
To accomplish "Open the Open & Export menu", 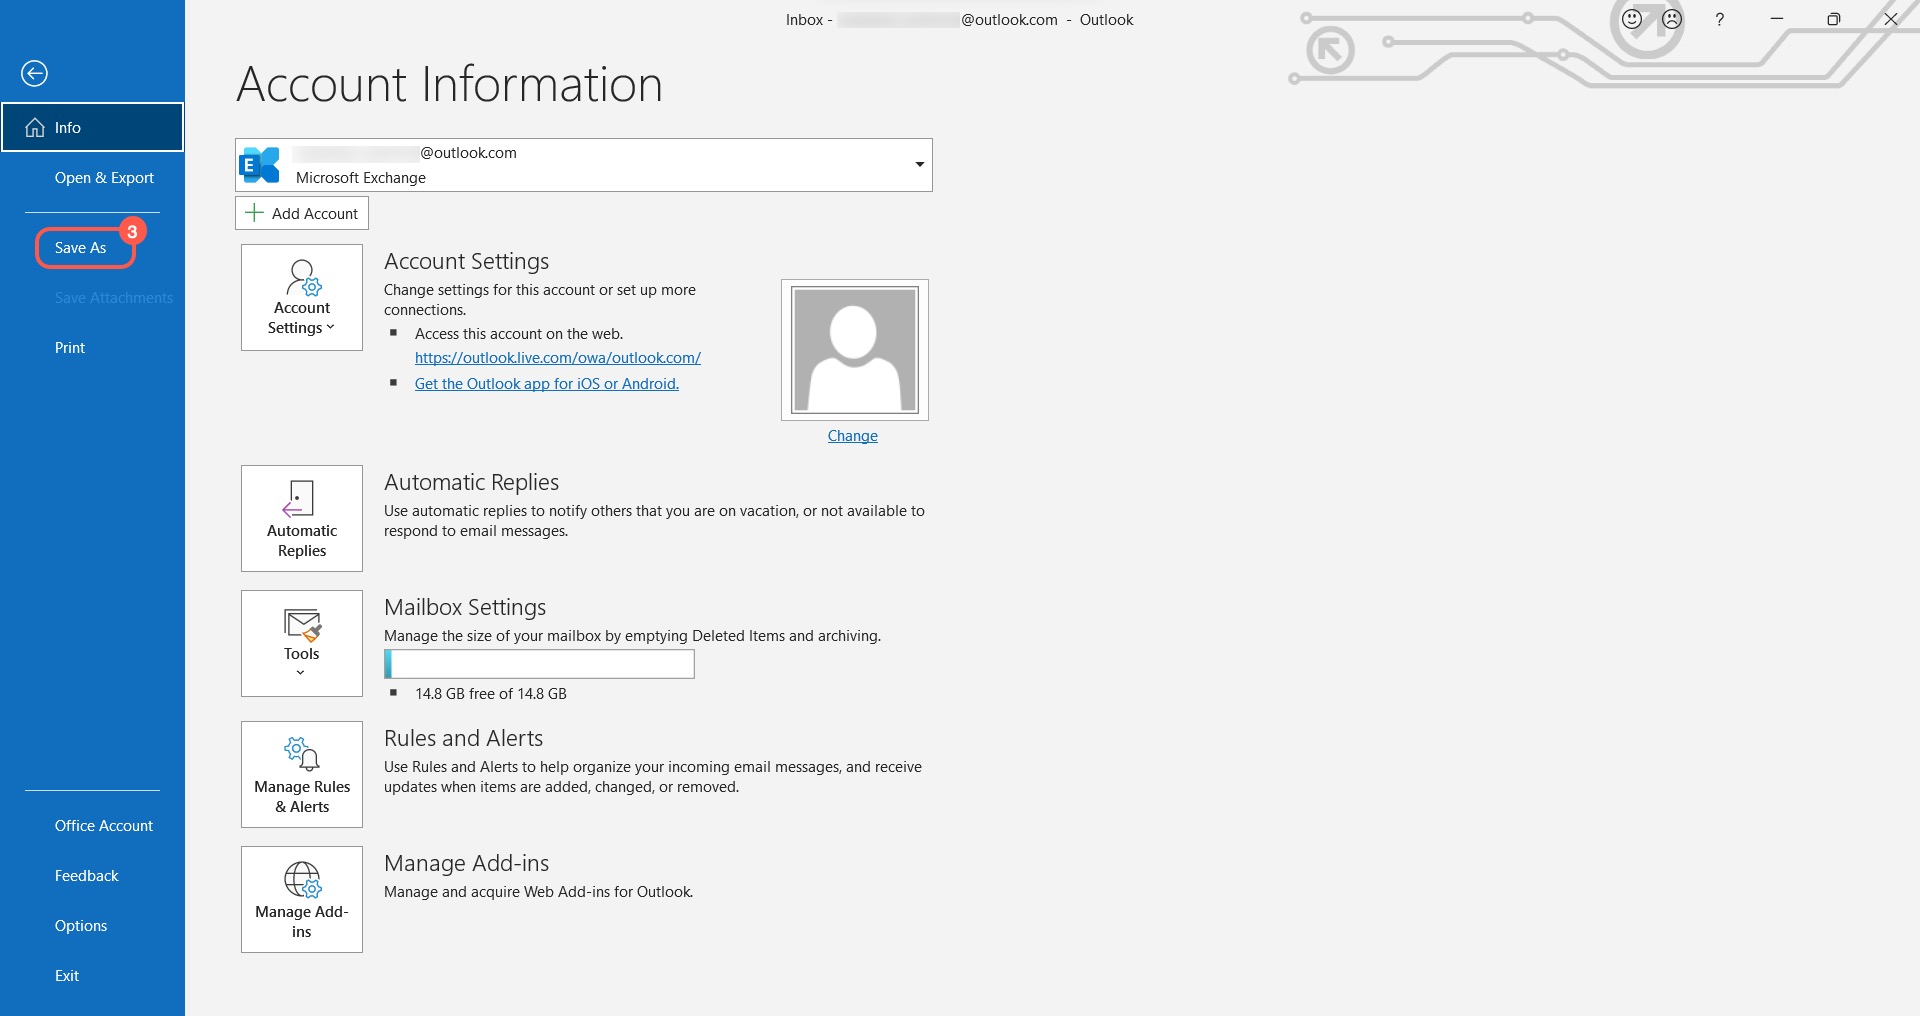I will coord(104,178).
